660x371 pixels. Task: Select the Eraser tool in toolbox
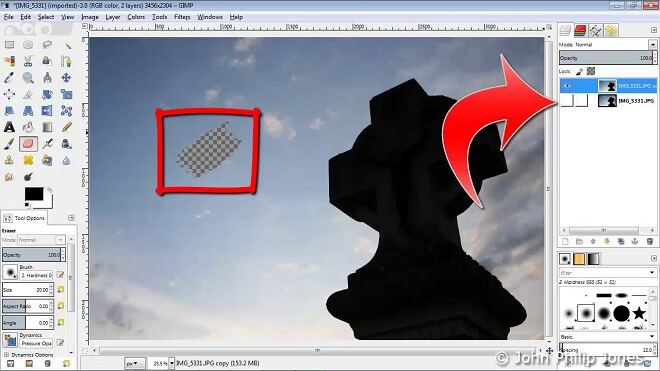click(x=28, y=144)
